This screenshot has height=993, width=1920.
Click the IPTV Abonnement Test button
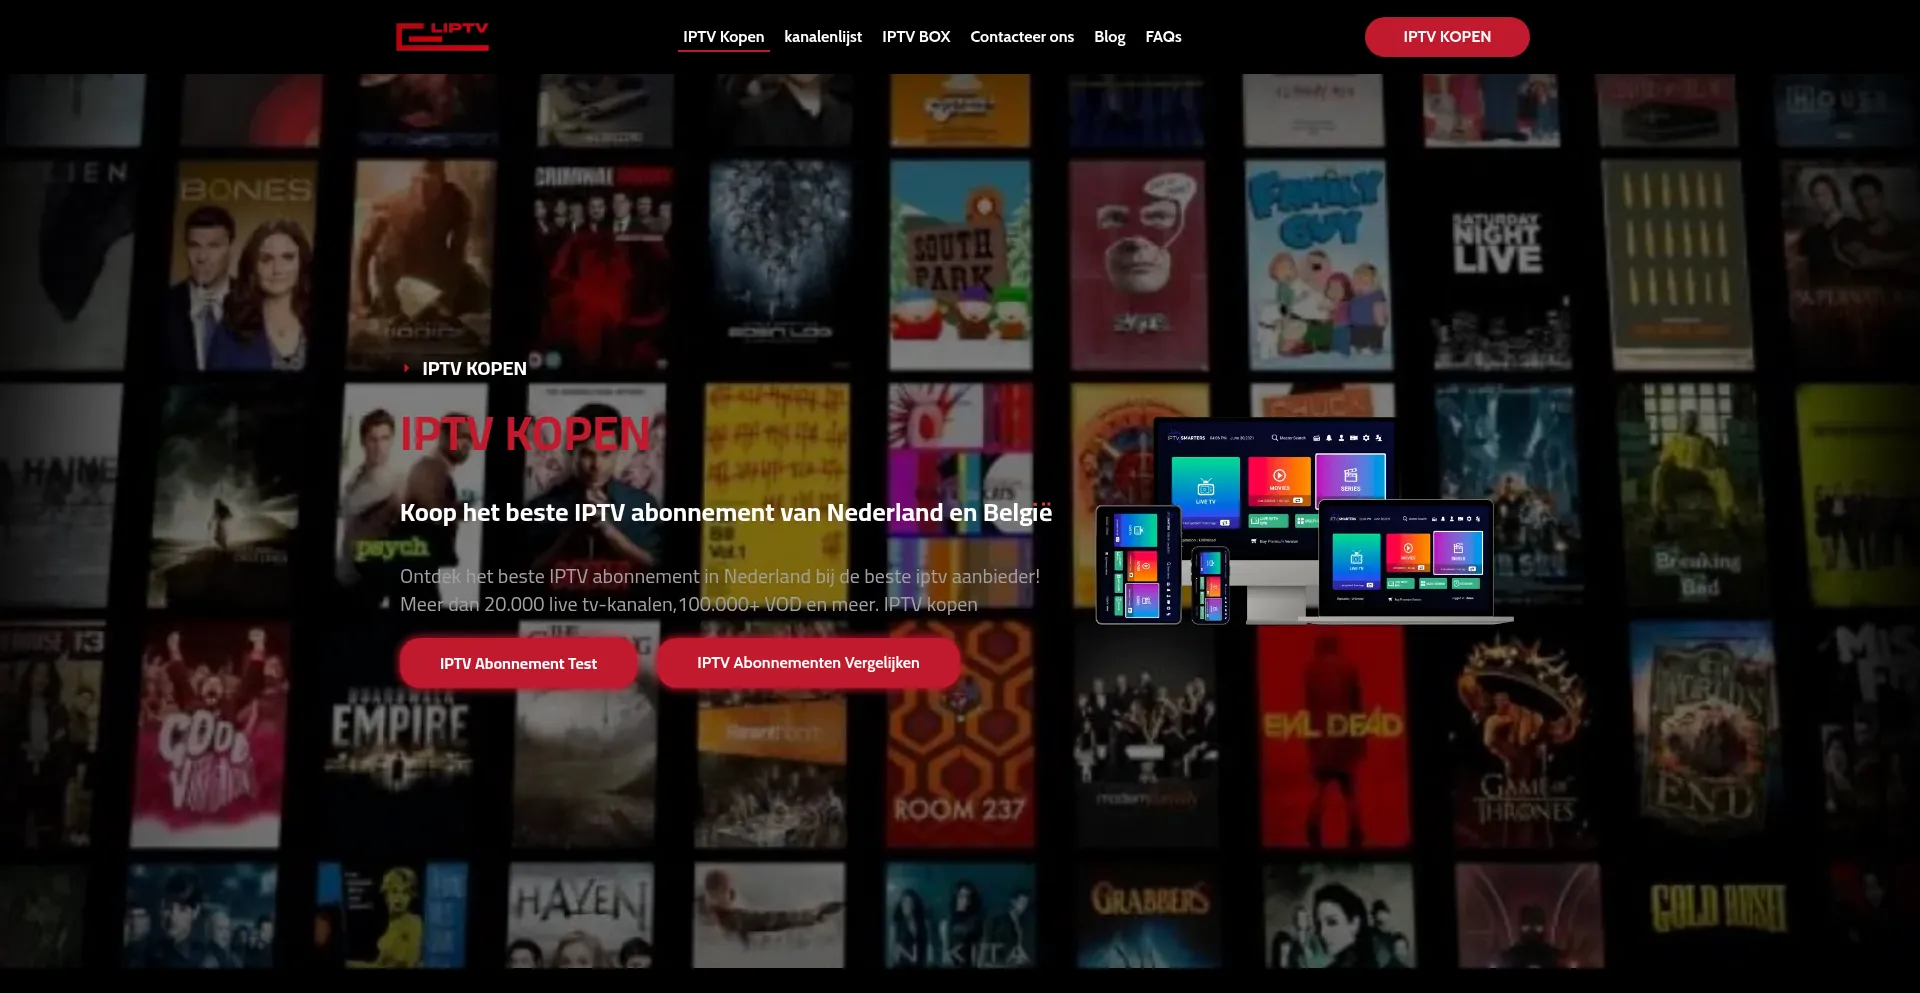[x=518, y=663]
